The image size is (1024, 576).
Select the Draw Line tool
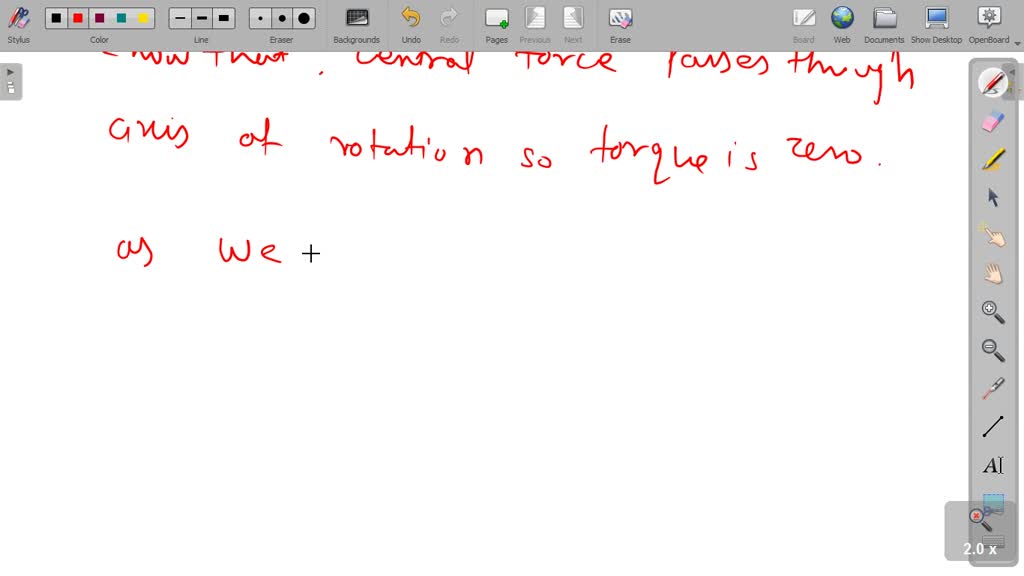tap(993, 426)
